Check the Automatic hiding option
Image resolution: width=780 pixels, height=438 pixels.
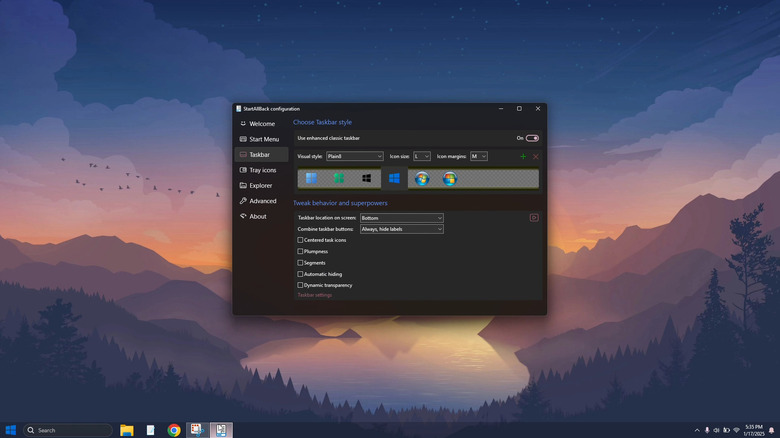300,274
